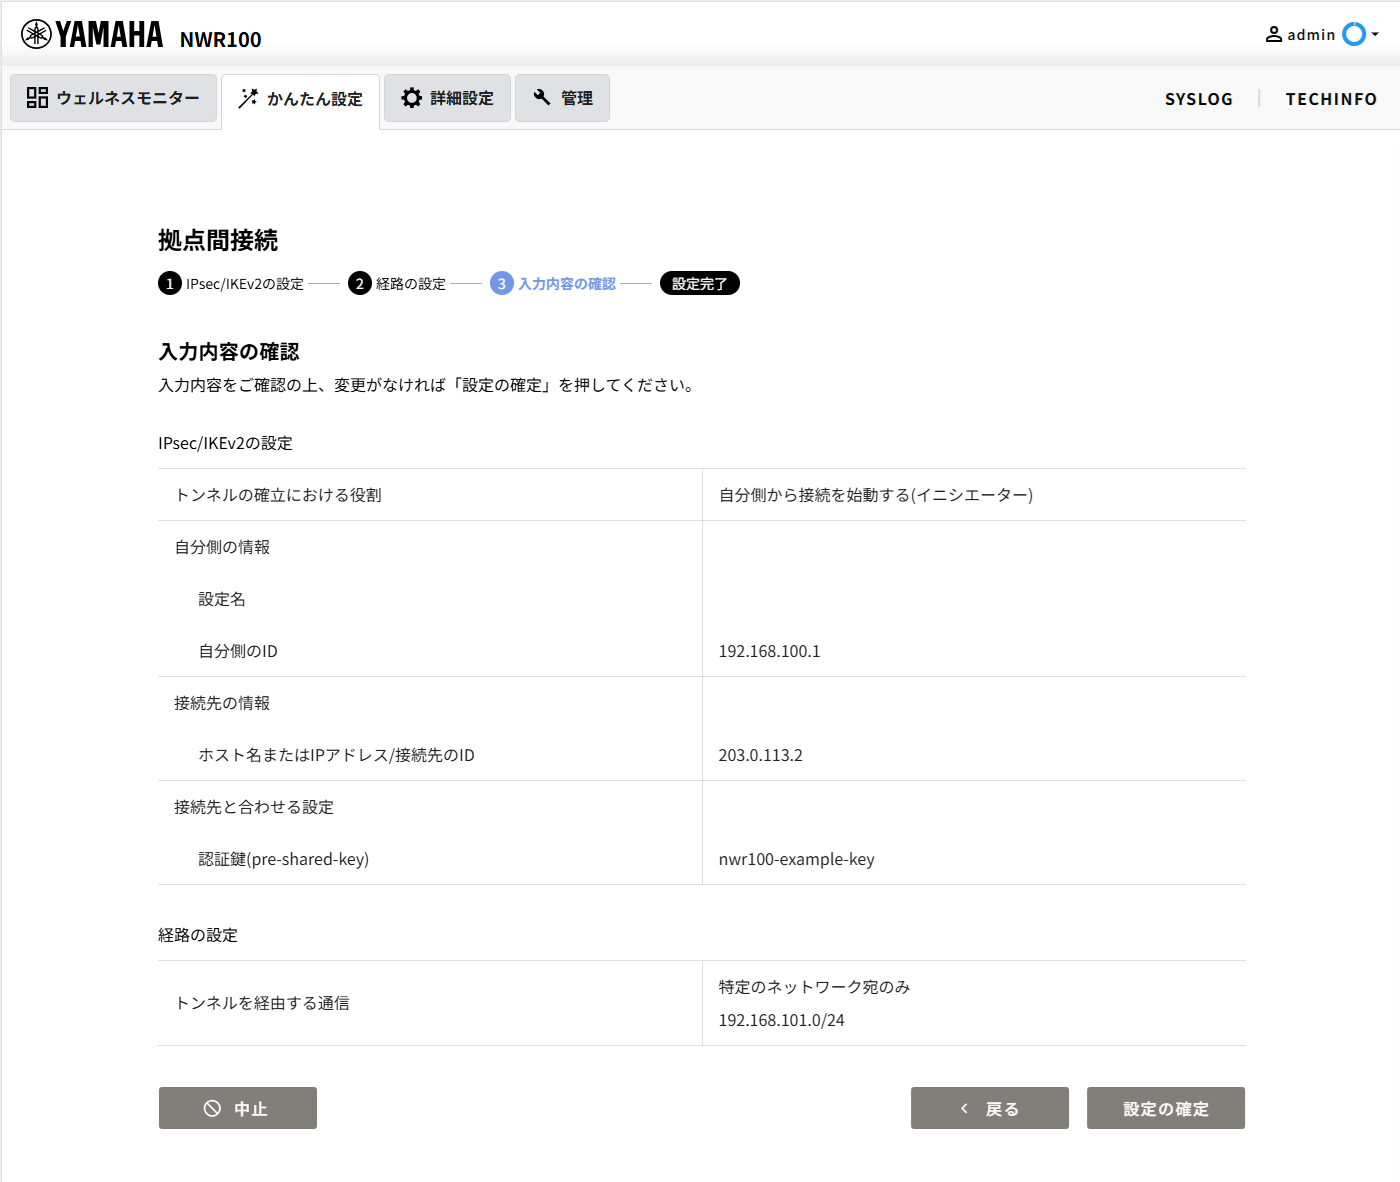Click the Yamaha tuning-fork logo icon
The width and height of the screenshot is (1400, 1182).
click(x=36, y=34)
